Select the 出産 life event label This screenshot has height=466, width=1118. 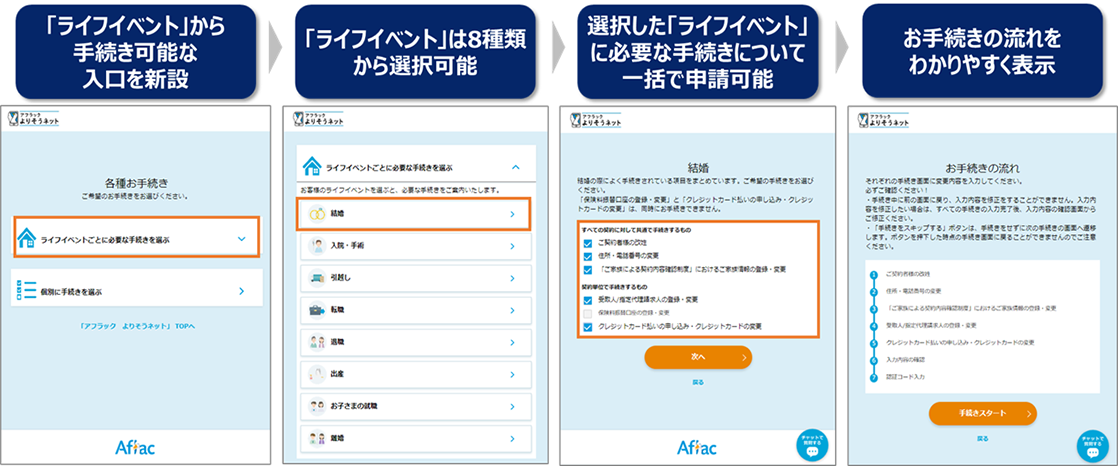[337, 374]
